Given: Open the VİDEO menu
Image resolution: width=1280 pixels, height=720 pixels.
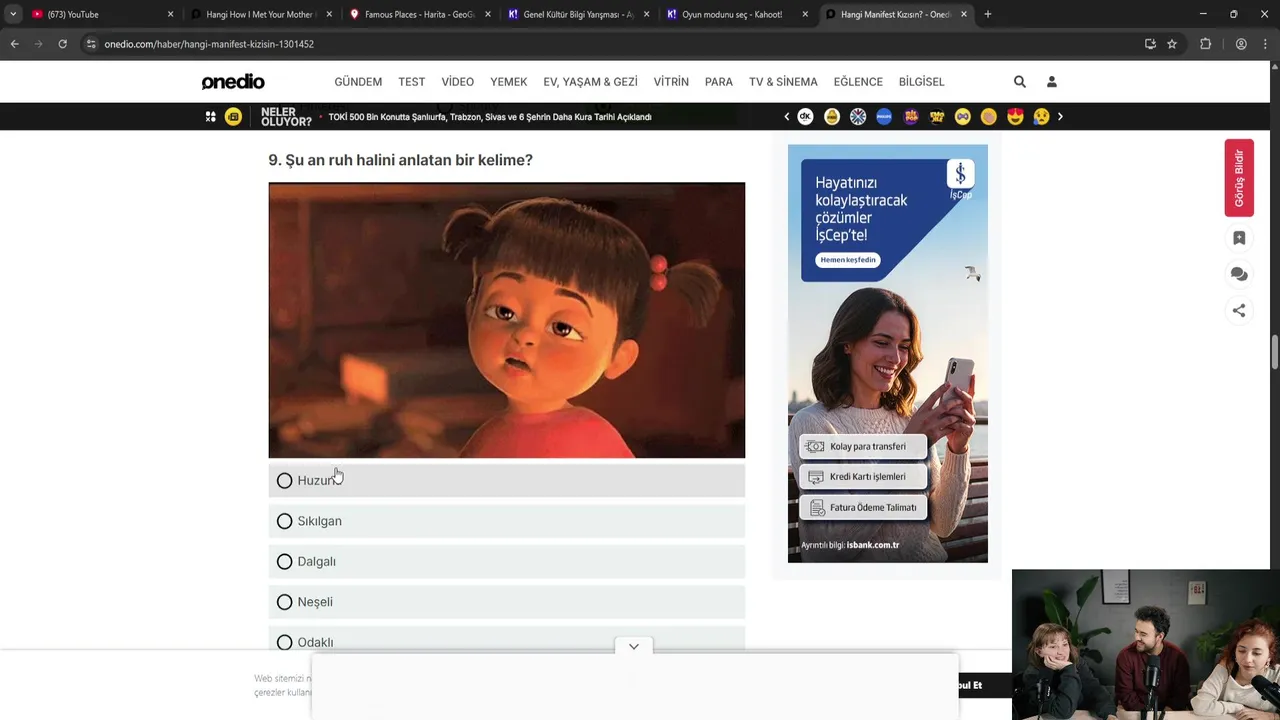Looking at the screenshot, I should coord(458,82).
